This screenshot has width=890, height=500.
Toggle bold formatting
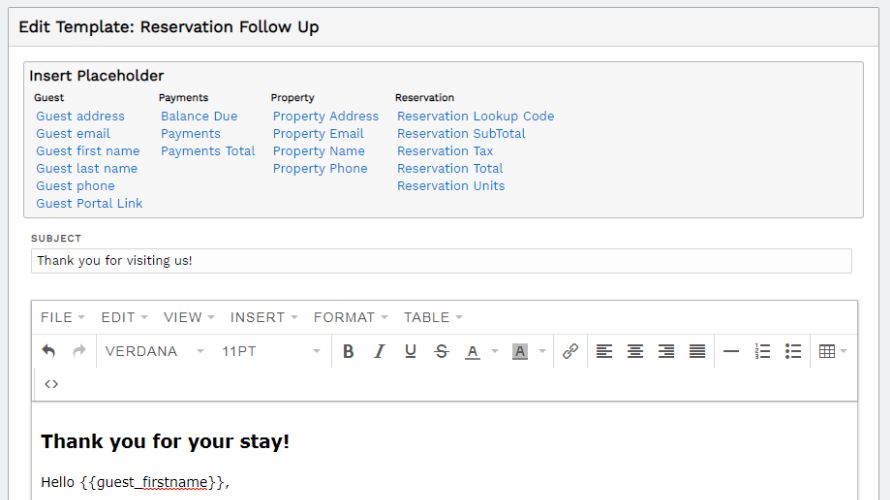click(x=348, y=351)
